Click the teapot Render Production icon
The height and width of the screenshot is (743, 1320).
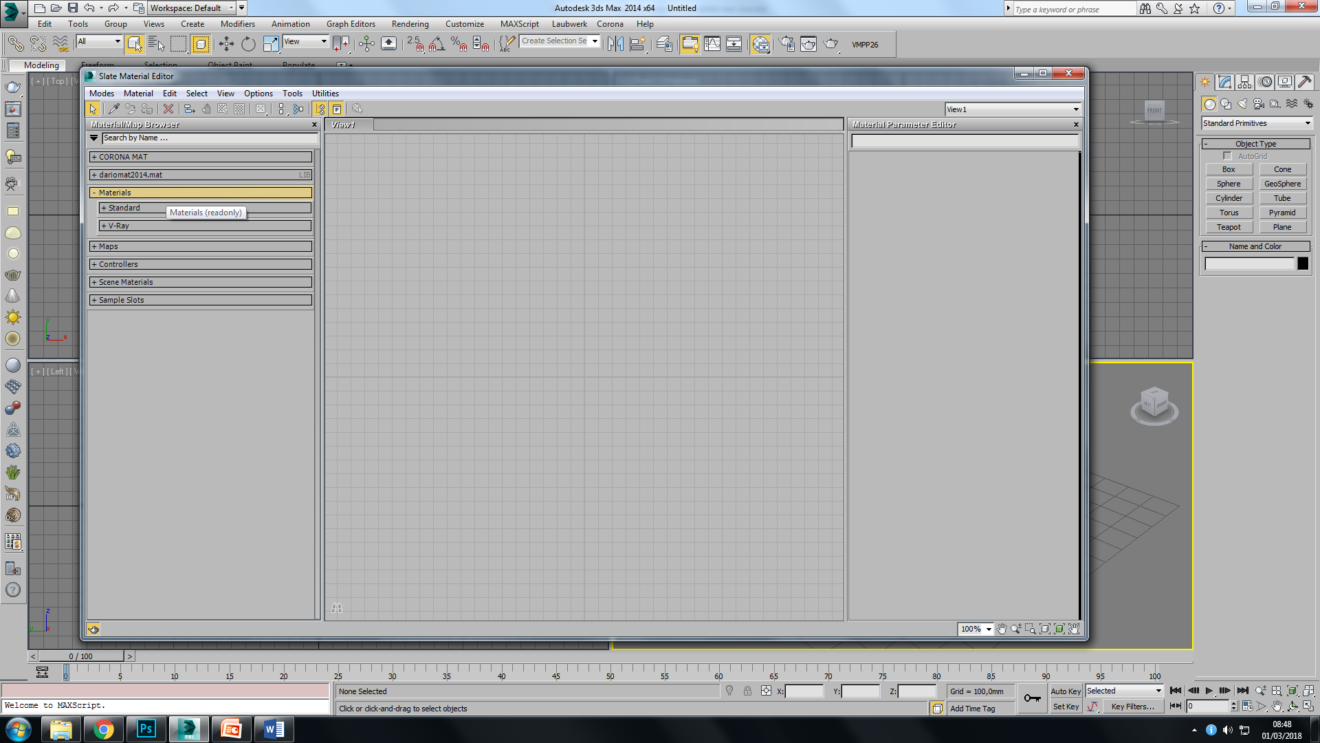point(831,44)
